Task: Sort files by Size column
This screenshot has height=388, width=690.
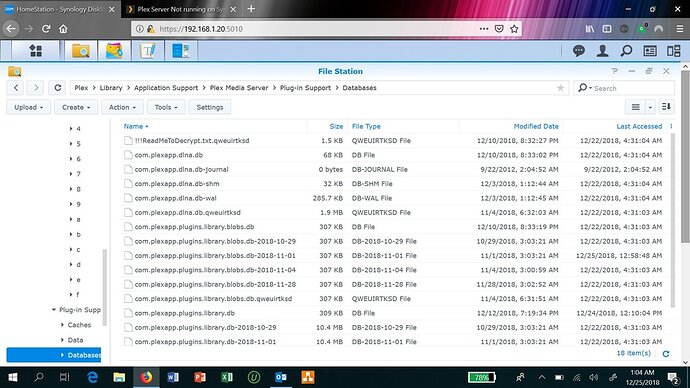Action: pos(336,126)
